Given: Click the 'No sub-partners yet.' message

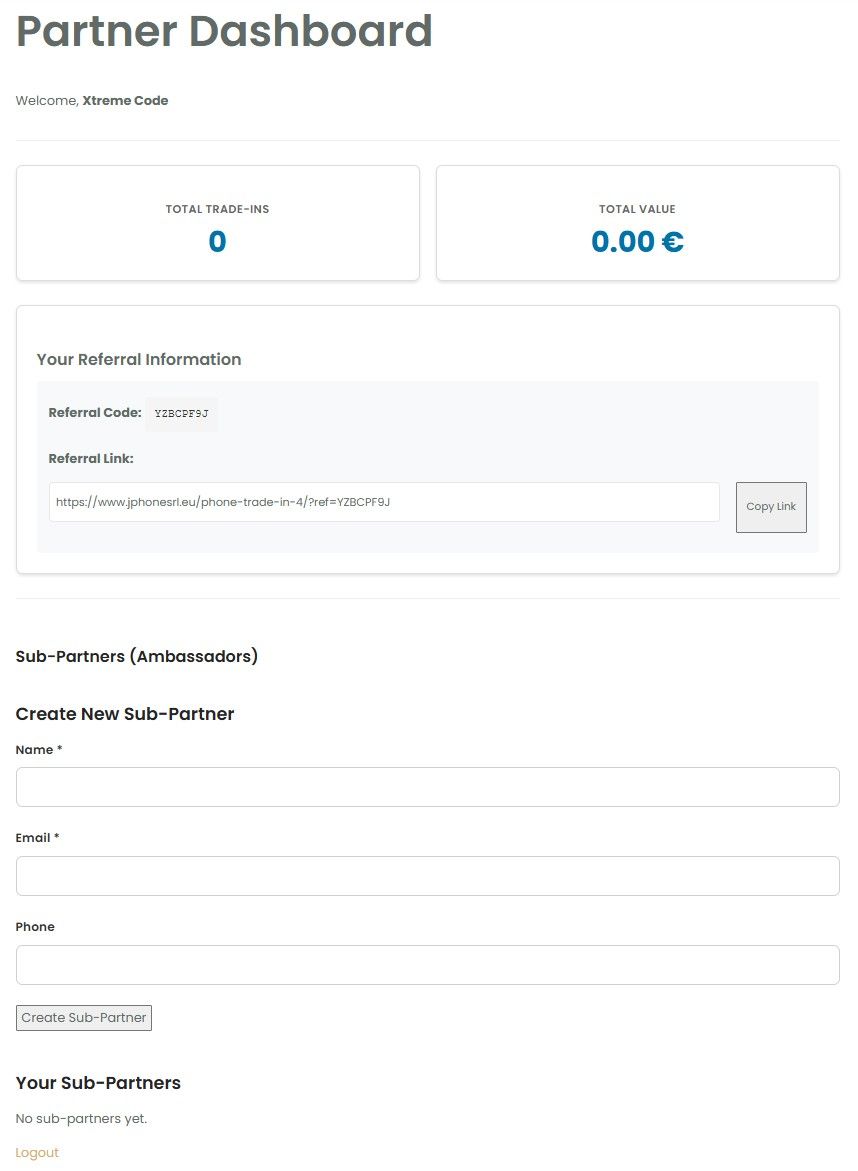Looking at the screenshot, I should point(81,1118).
